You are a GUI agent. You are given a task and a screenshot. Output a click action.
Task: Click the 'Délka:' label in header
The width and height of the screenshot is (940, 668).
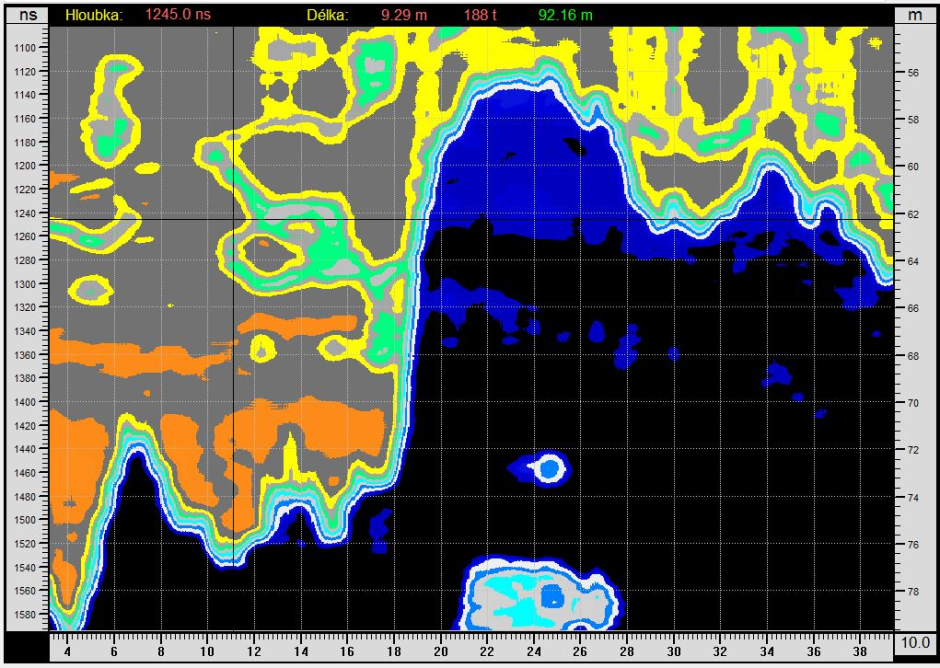327,15
